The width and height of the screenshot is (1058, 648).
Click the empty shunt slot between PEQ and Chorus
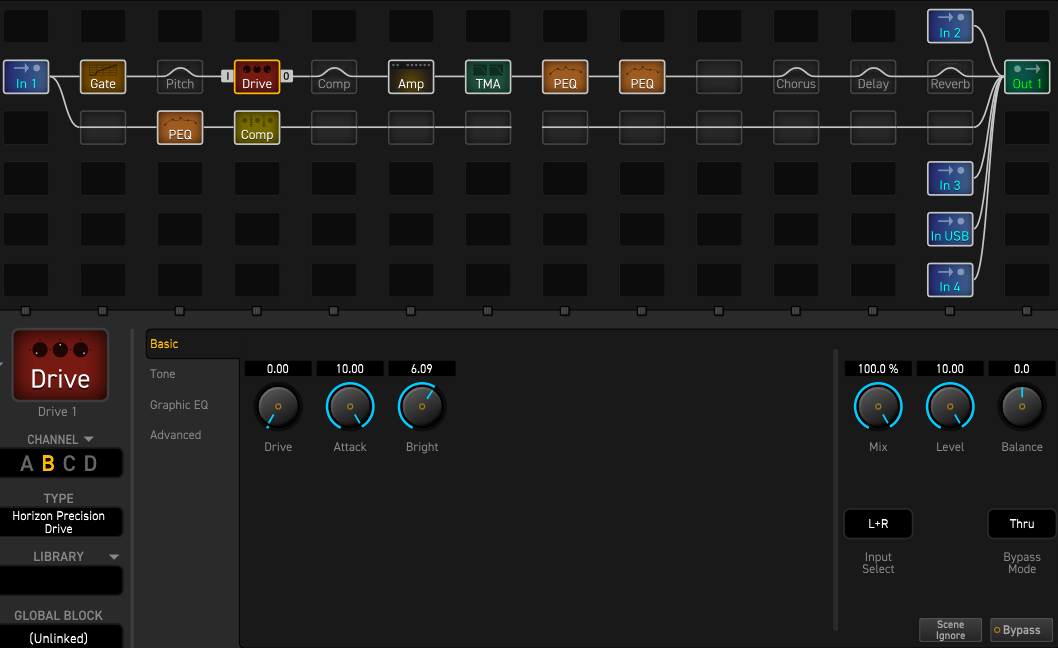719,76
